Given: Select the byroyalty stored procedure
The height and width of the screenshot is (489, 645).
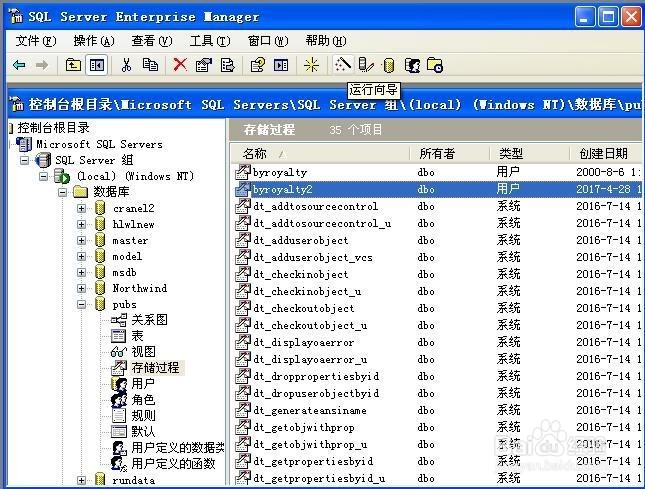Looking at the screenshot, I should tap(280, 173).
